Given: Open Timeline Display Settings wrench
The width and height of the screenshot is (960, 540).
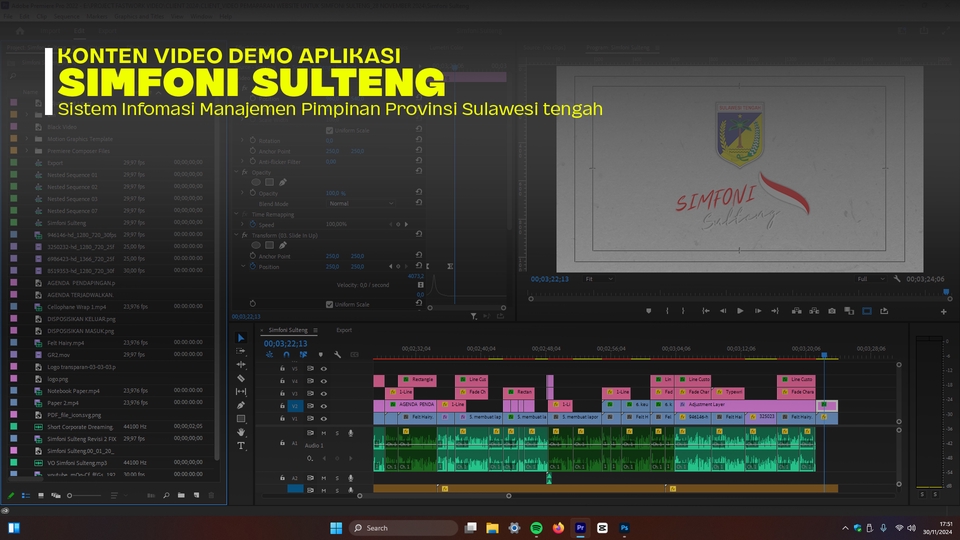Looking at the screenshot, I should pos(337,354).
